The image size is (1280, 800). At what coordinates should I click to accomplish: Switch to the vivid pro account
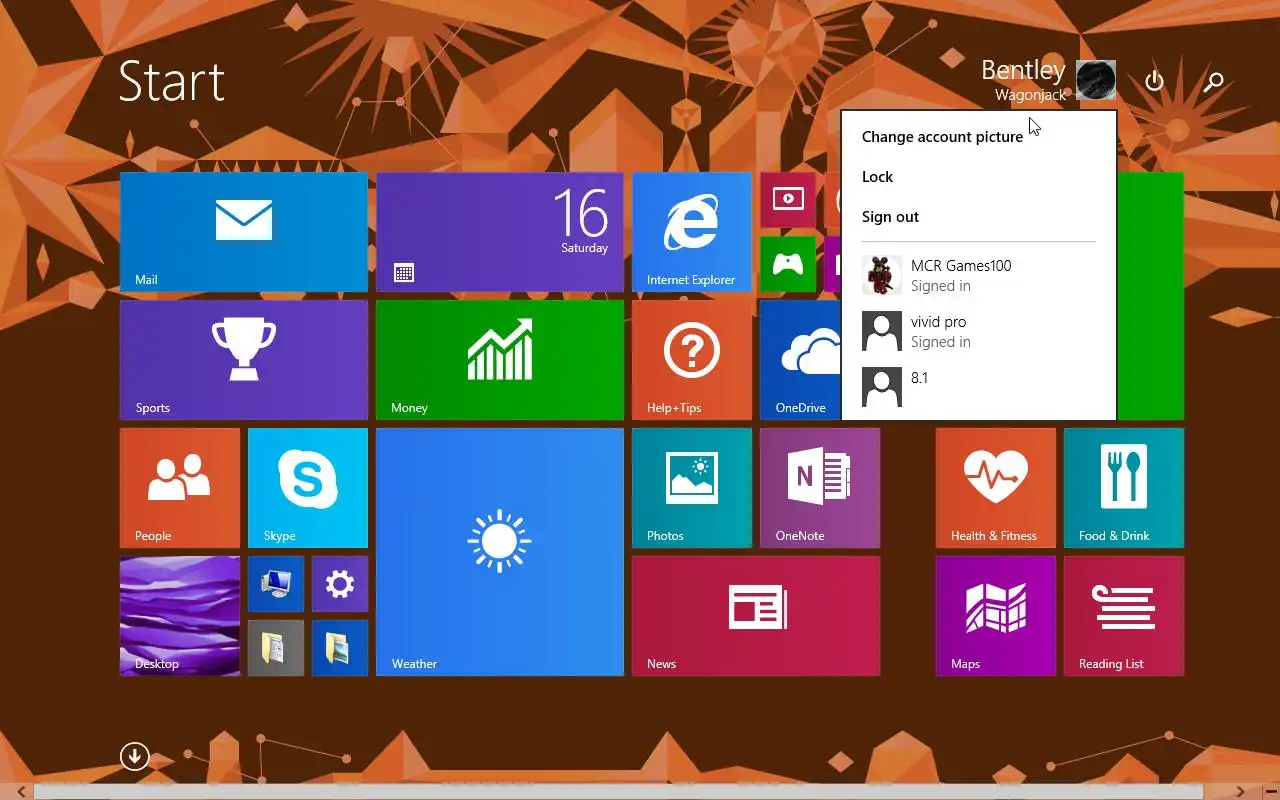coord(979,331)
